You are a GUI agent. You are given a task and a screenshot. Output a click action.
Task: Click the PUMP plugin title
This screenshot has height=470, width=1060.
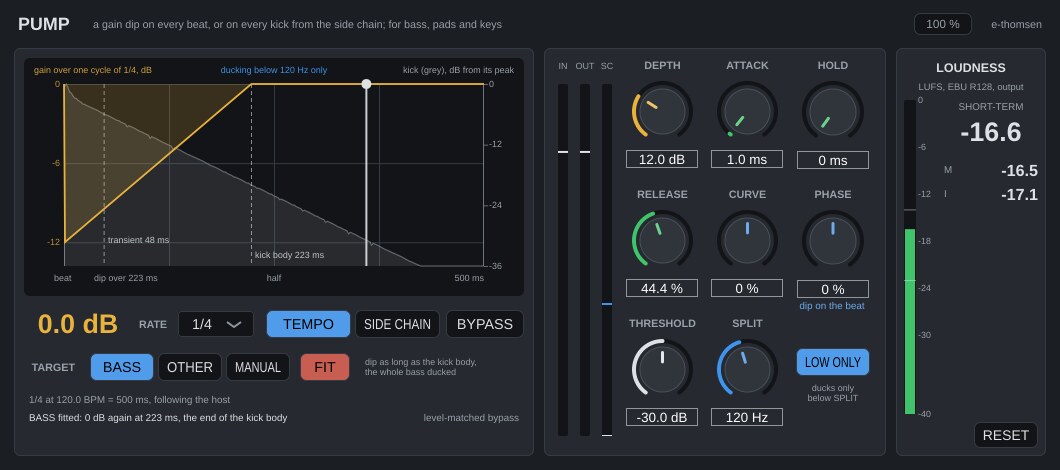point(44,24)
